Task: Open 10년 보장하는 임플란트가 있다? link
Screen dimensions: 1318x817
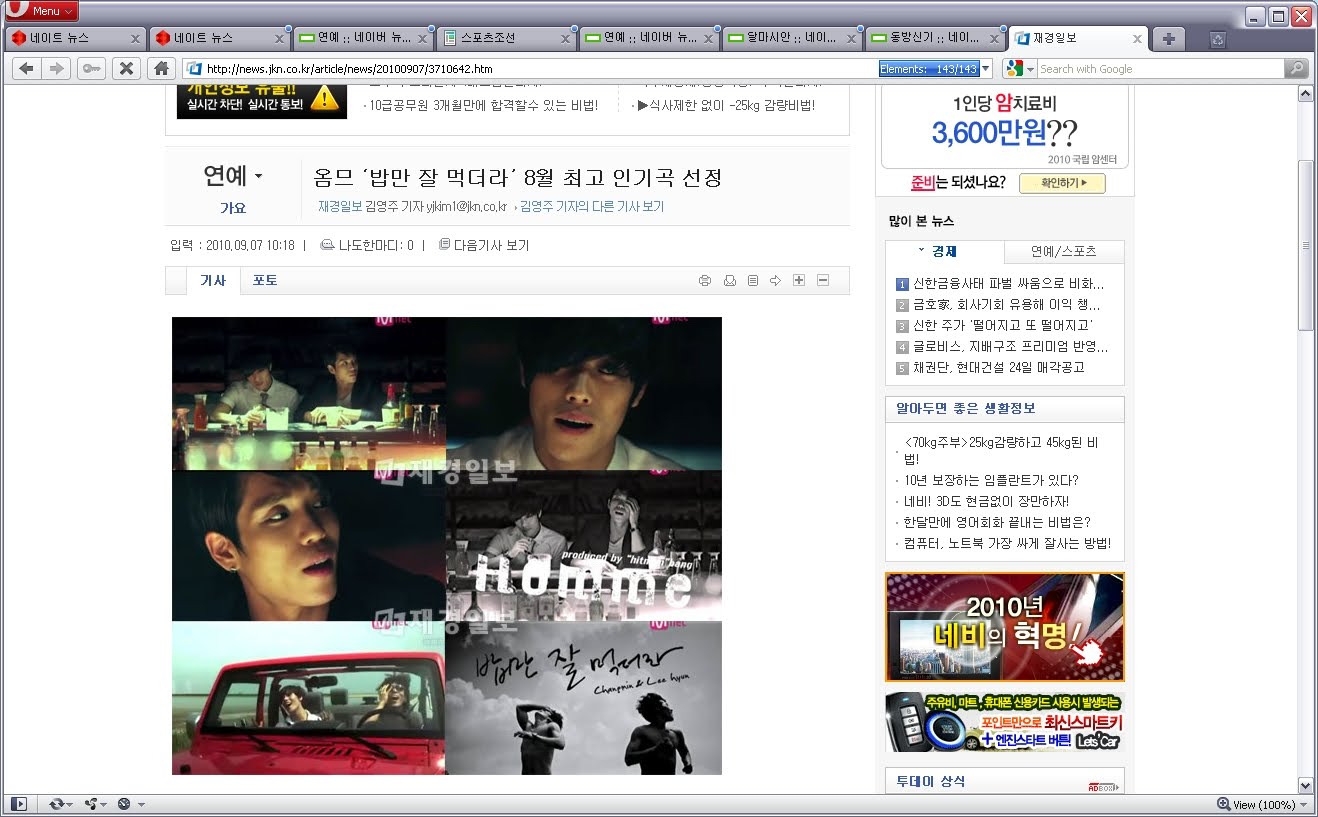Action: tap(991, 480)
